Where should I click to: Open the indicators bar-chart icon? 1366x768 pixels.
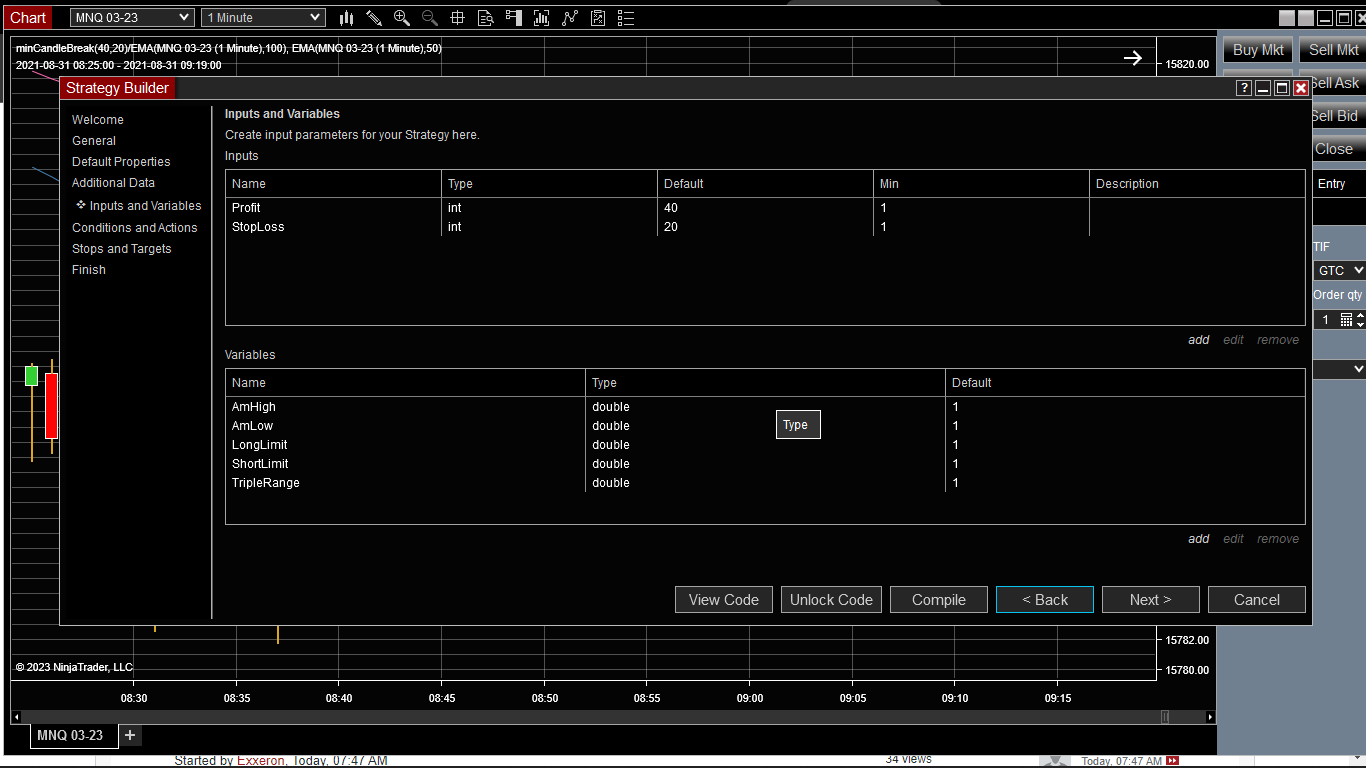pos(542,18)
